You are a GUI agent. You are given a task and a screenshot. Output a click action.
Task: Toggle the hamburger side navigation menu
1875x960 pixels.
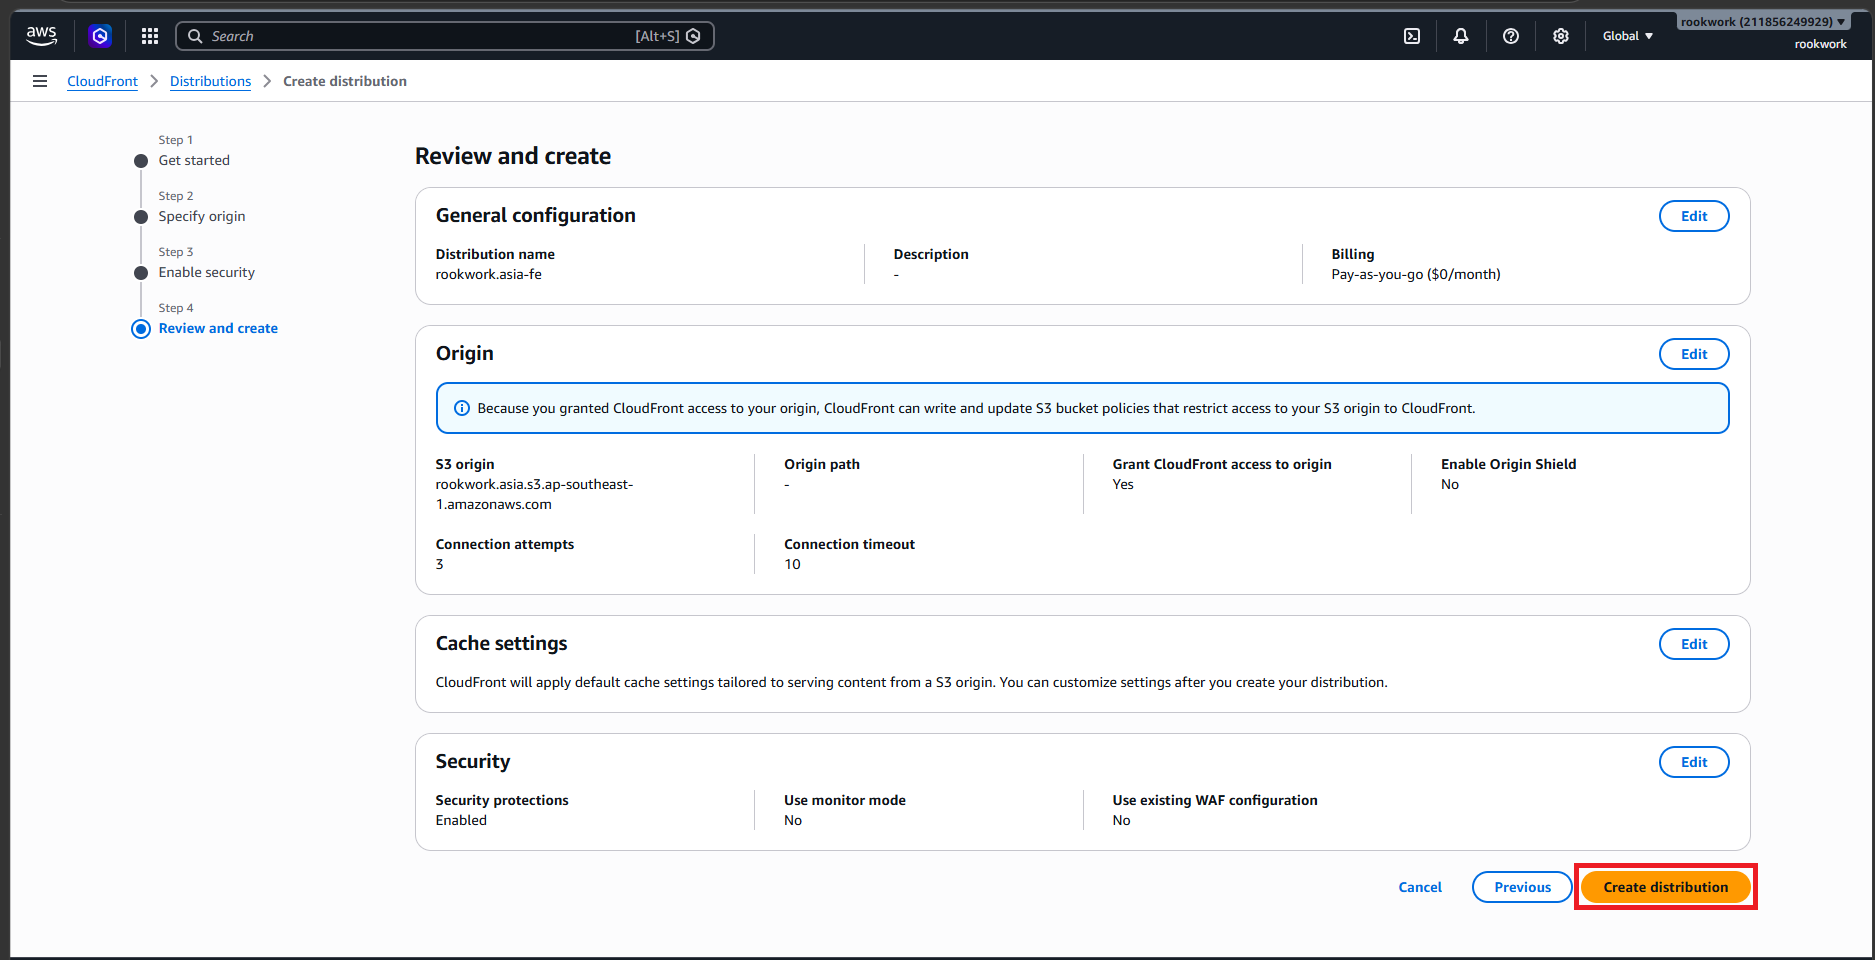coord(40,81)
